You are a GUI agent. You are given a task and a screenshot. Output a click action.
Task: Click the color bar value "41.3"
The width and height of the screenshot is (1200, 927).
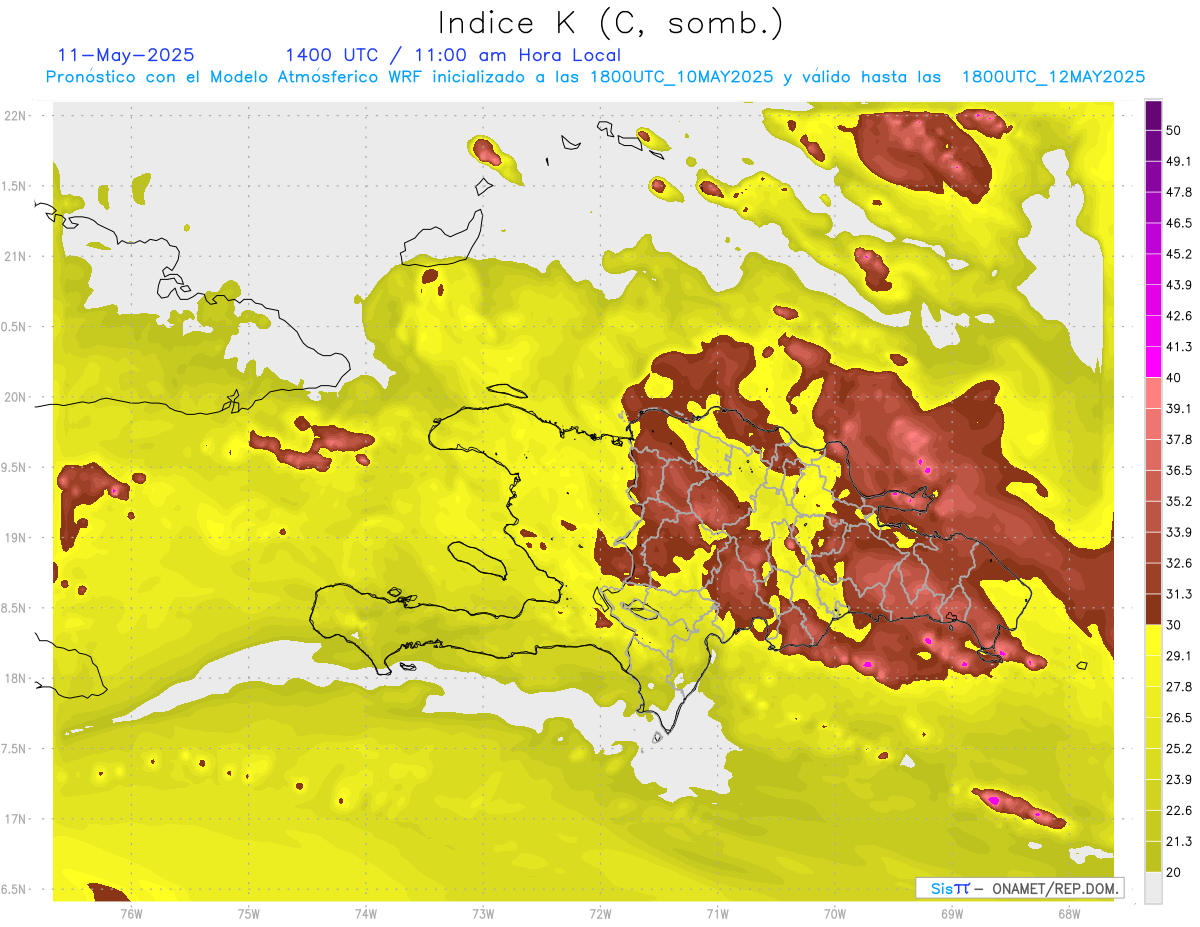(x=1179, y=347)
